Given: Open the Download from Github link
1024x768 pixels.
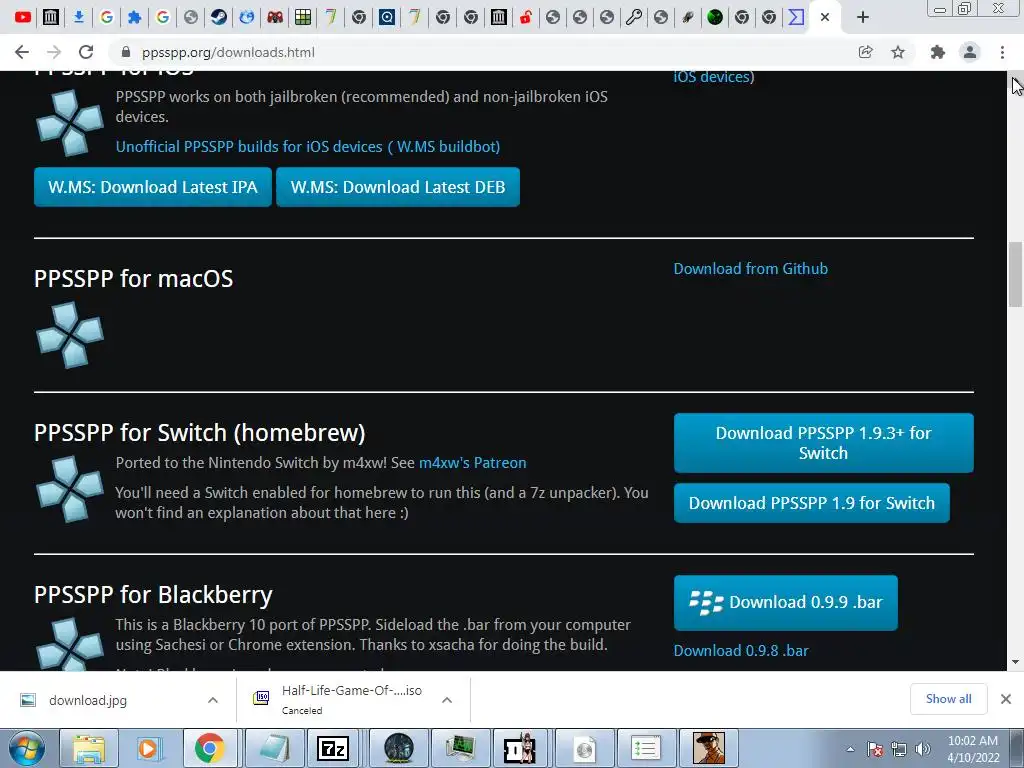Looking at the screenshot, I should pos(750,268).
